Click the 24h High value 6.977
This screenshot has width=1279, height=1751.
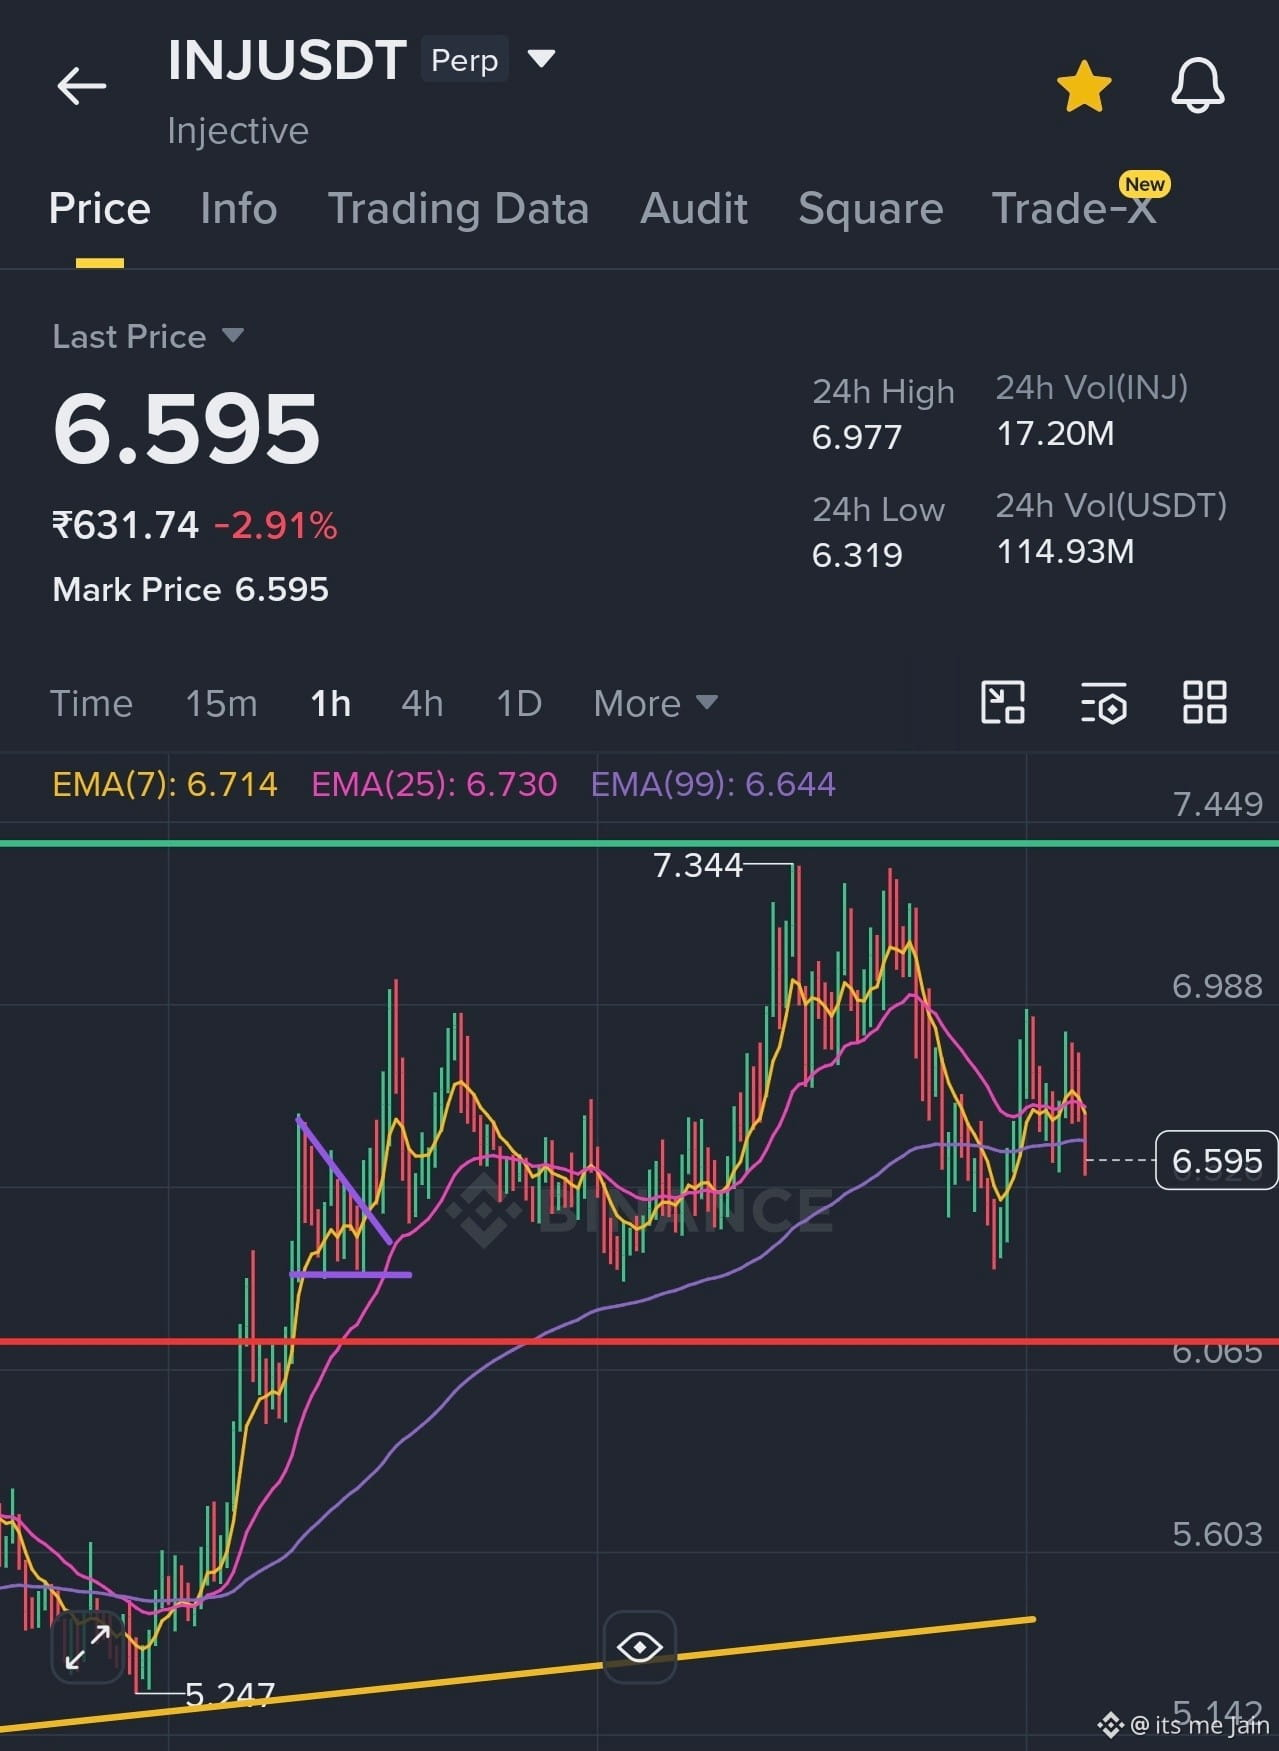pyautogui.click(x=857, y=438)
